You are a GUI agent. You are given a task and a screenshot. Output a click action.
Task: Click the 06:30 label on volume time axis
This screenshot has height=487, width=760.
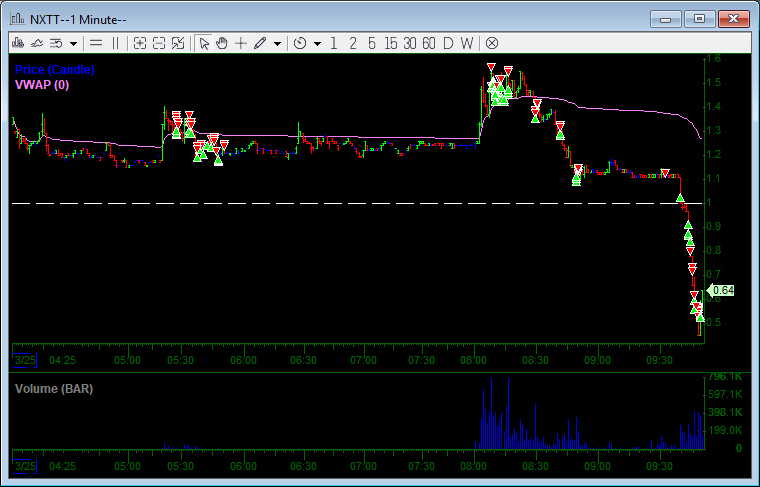point(303,467)
